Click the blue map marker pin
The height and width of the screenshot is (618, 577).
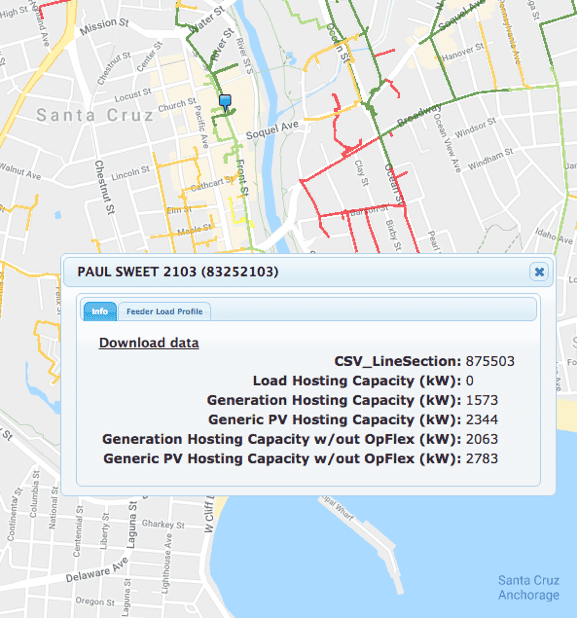coord(225,102)
